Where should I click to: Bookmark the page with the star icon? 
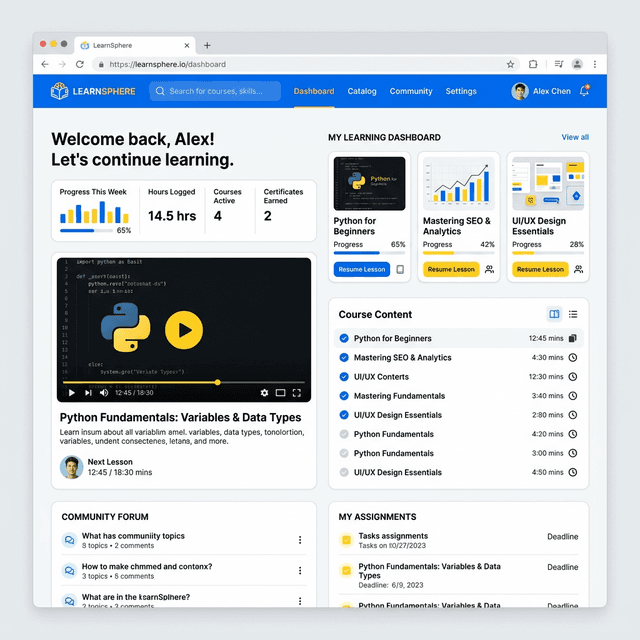pos(510,64)
